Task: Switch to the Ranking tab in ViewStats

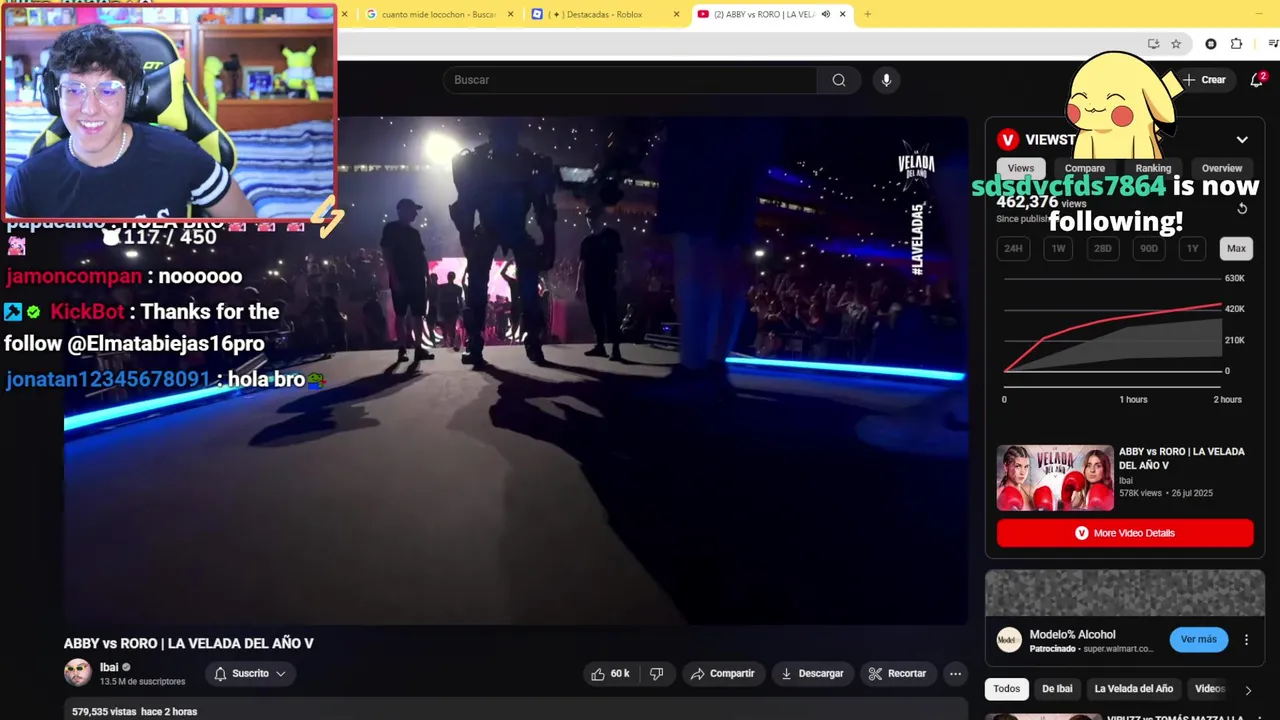Action: click(1153, 168)
